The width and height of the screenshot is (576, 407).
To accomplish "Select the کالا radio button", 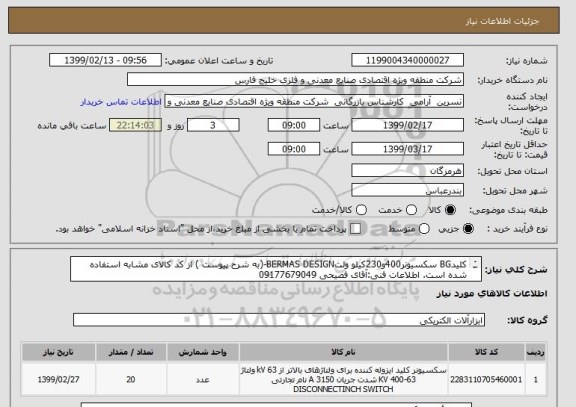I will 450,210.
